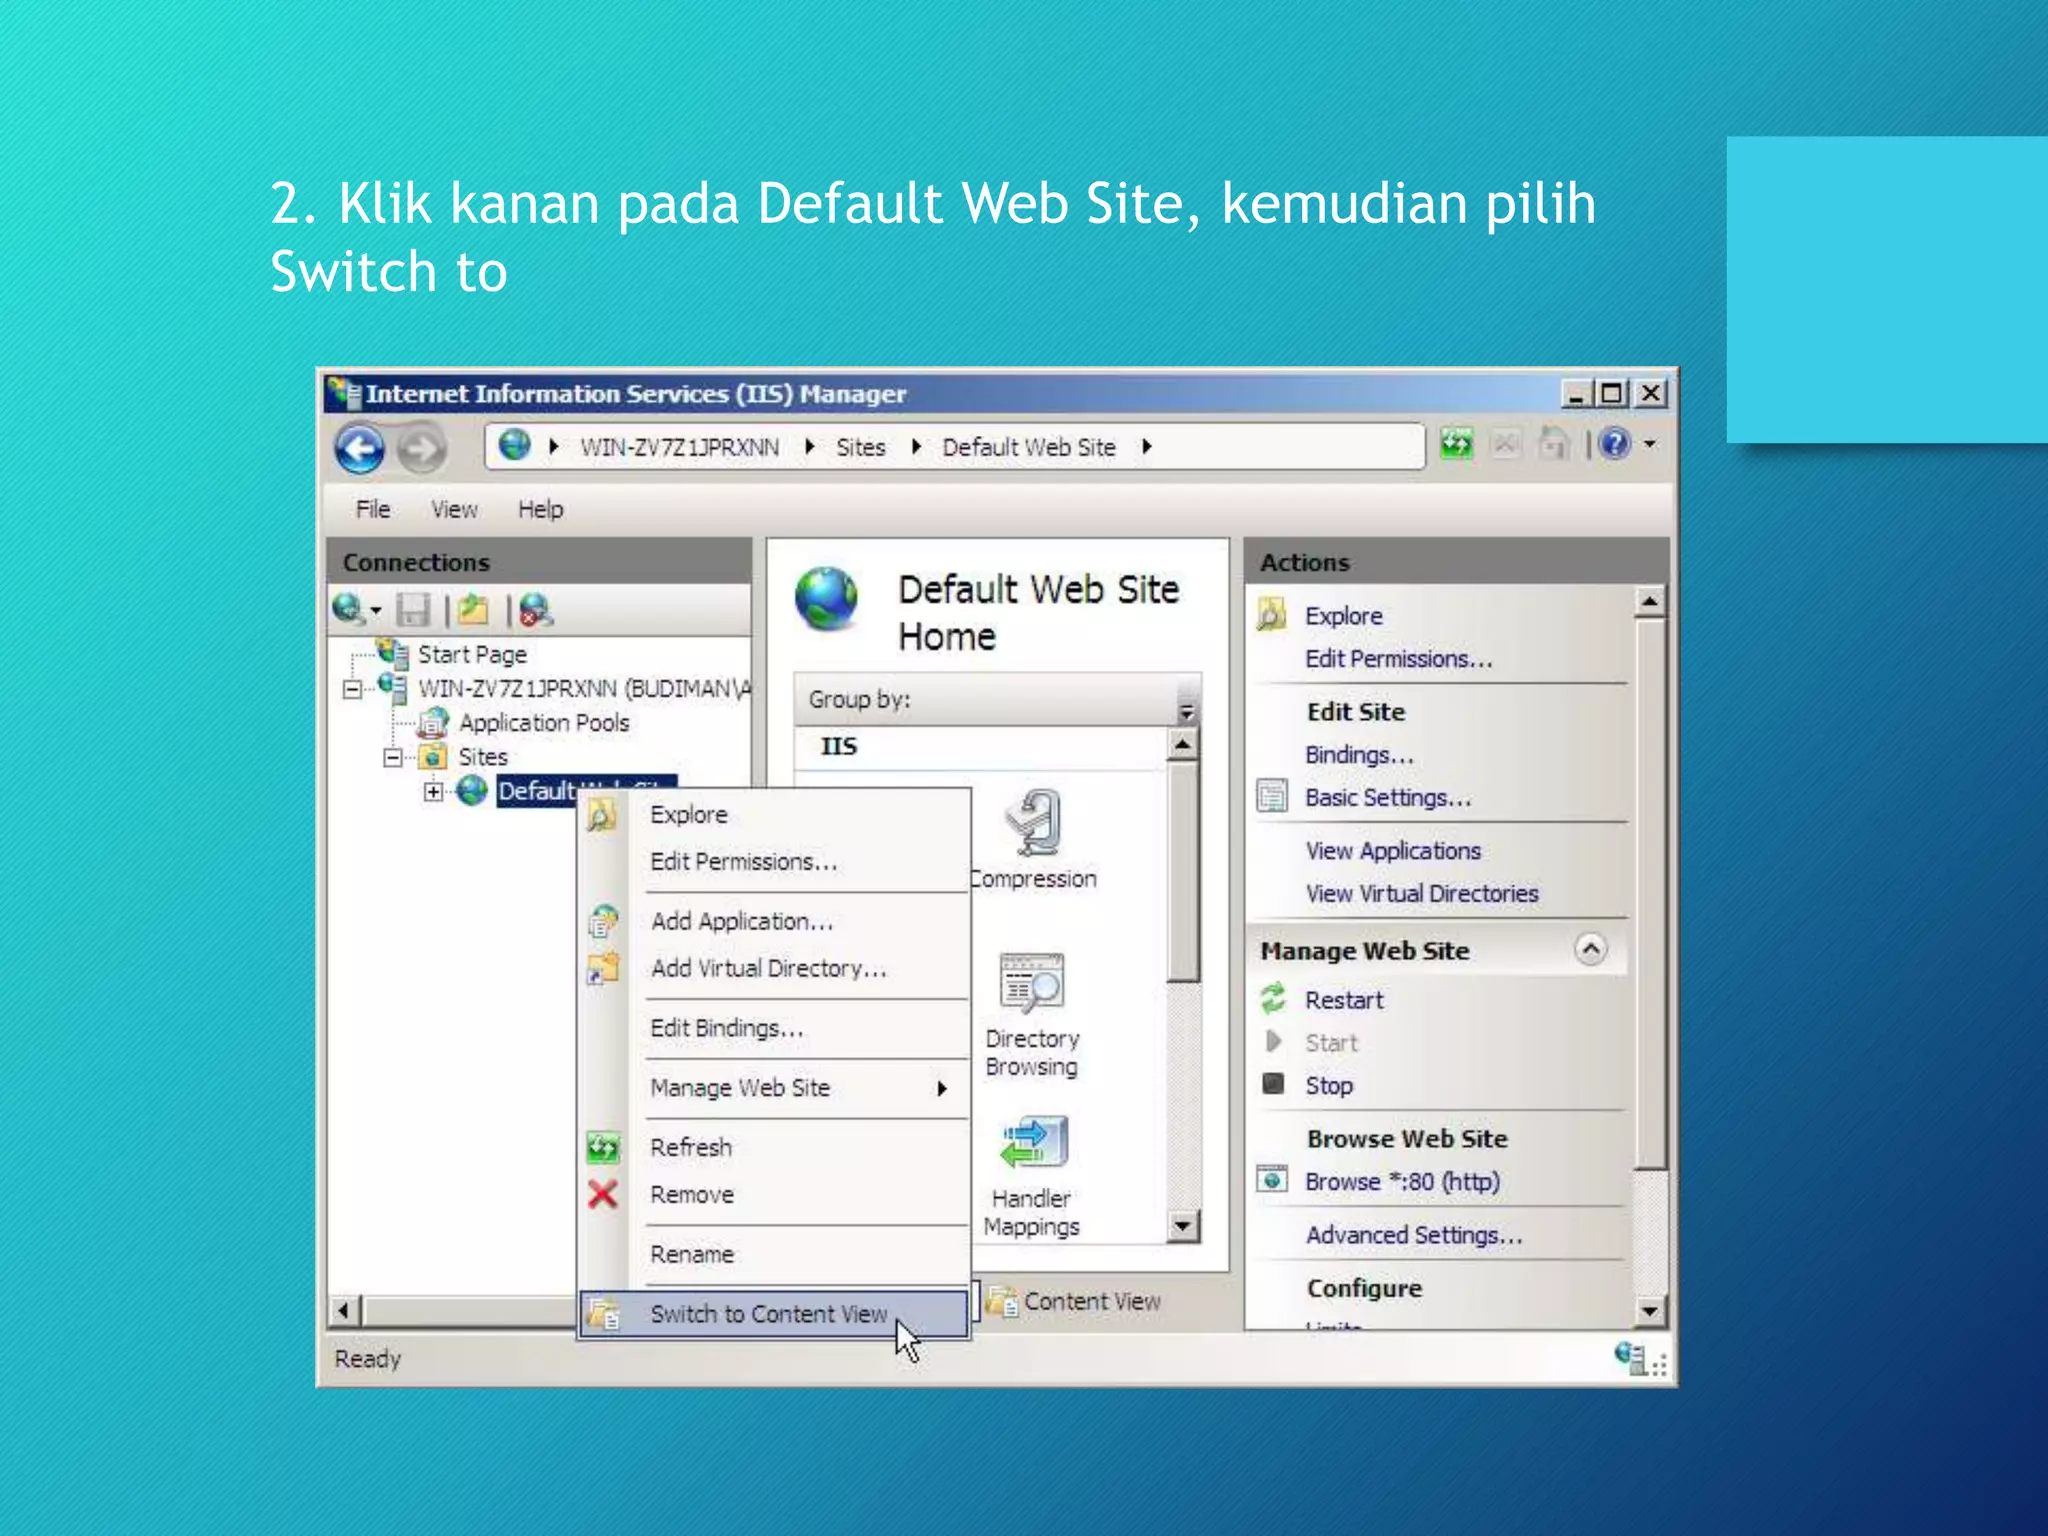Click the Save connections disk icon
Viewport: 2048px width, 1536px height.
[412, 610]
